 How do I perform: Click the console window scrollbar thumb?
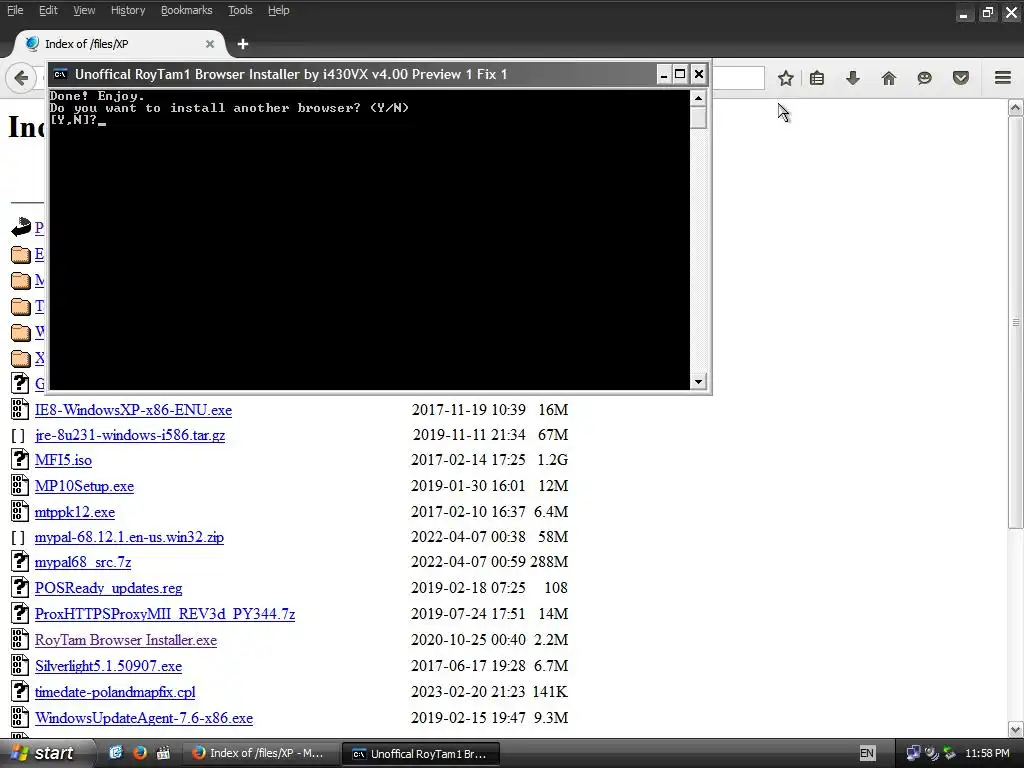click(x=699, y=118)
